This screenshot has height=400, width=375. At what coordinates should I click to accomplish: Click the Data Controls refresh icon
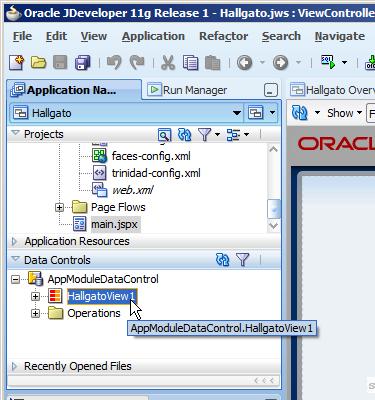[222, 260]
